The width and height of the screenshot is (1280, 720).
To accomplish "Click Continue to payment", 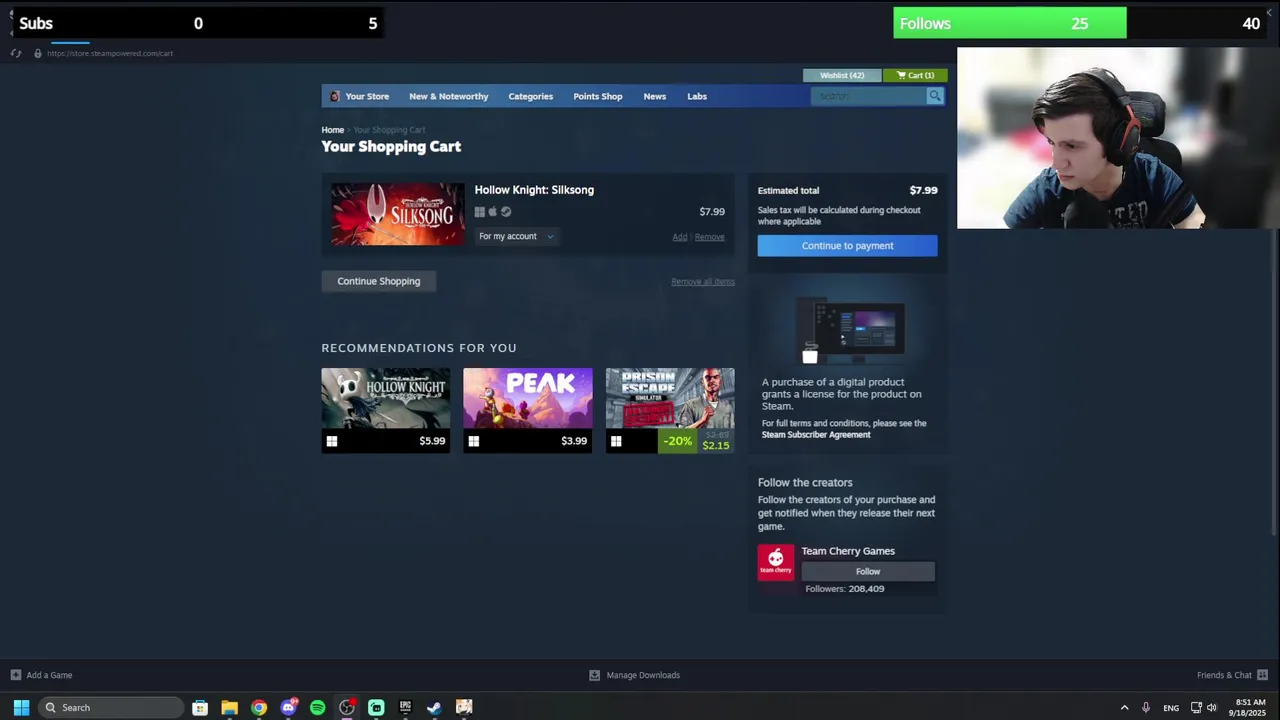I will coord(847,246).
